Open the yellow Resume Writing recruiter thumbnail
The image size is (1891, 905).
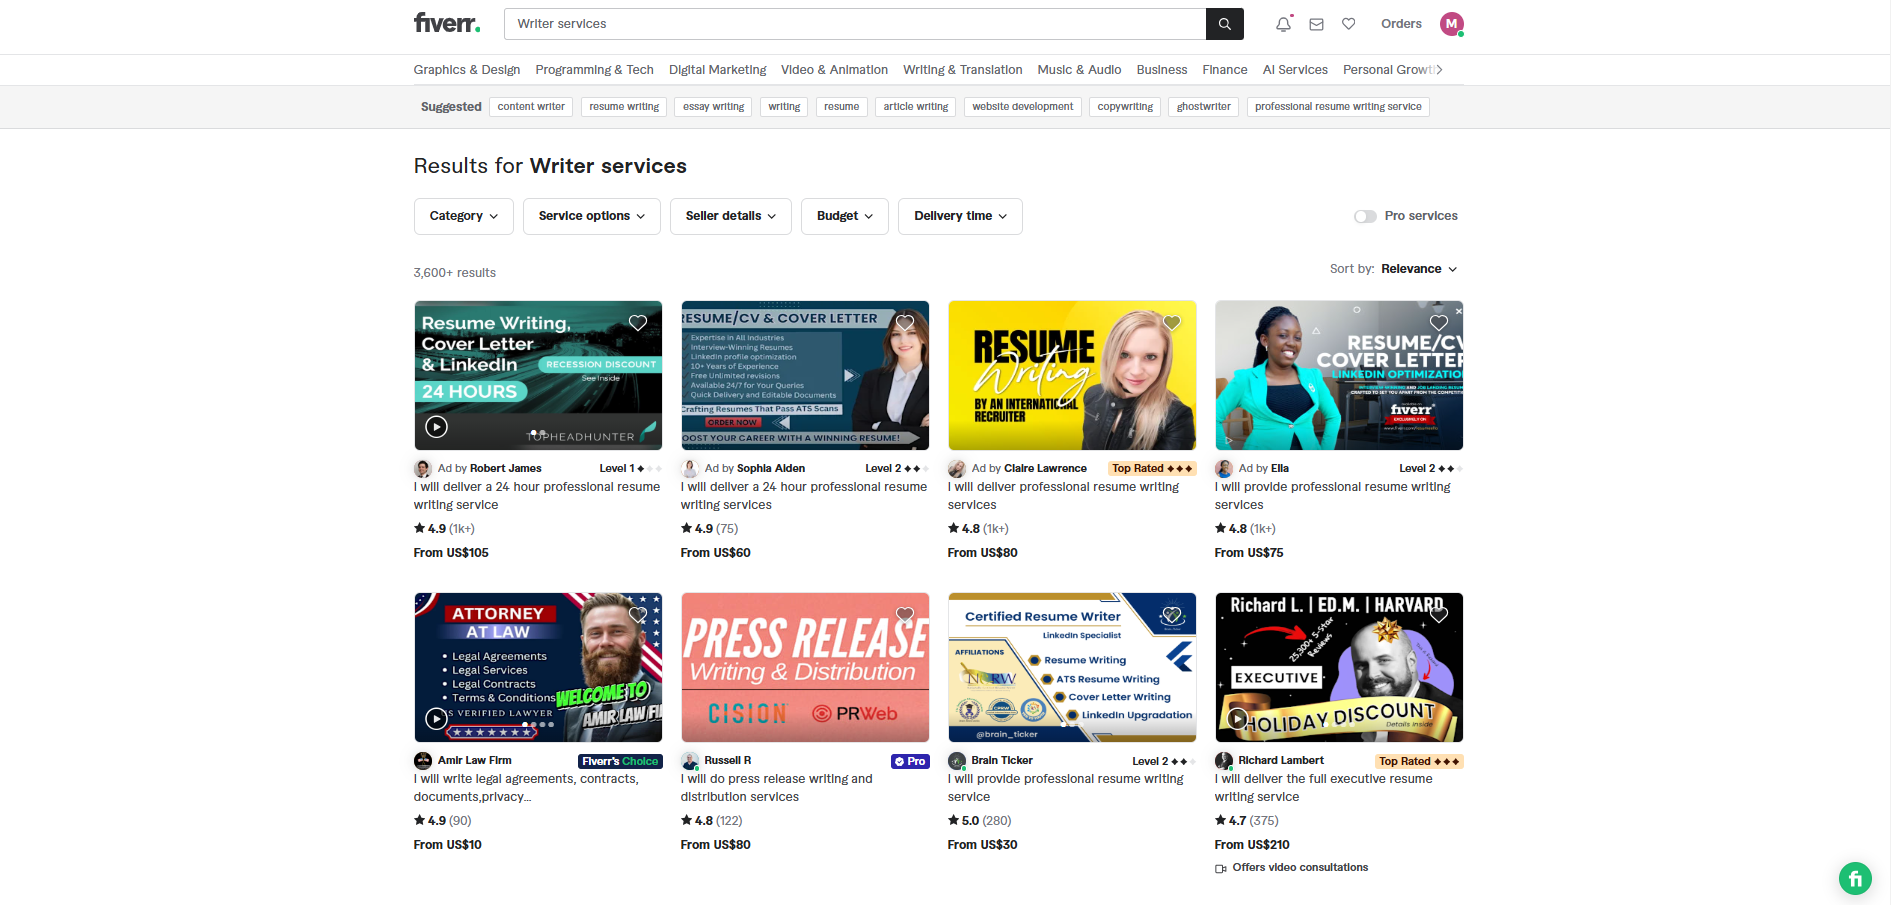point(1072,375)
